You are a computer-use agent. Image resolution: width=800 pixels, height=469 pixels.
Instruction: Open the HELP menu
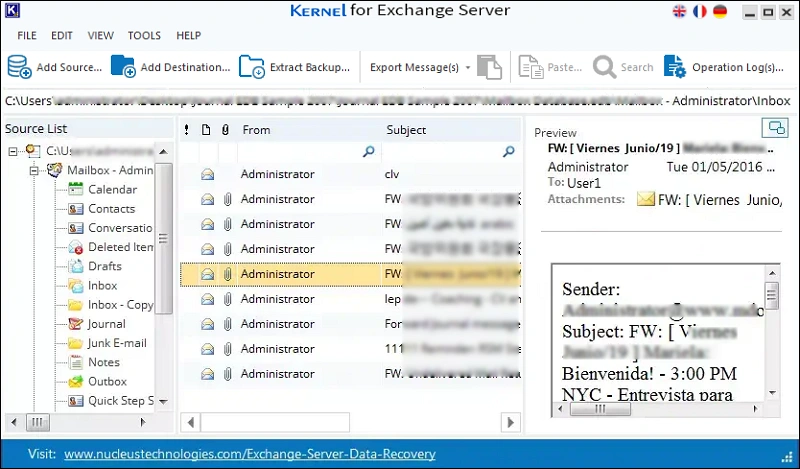(189, 36)
